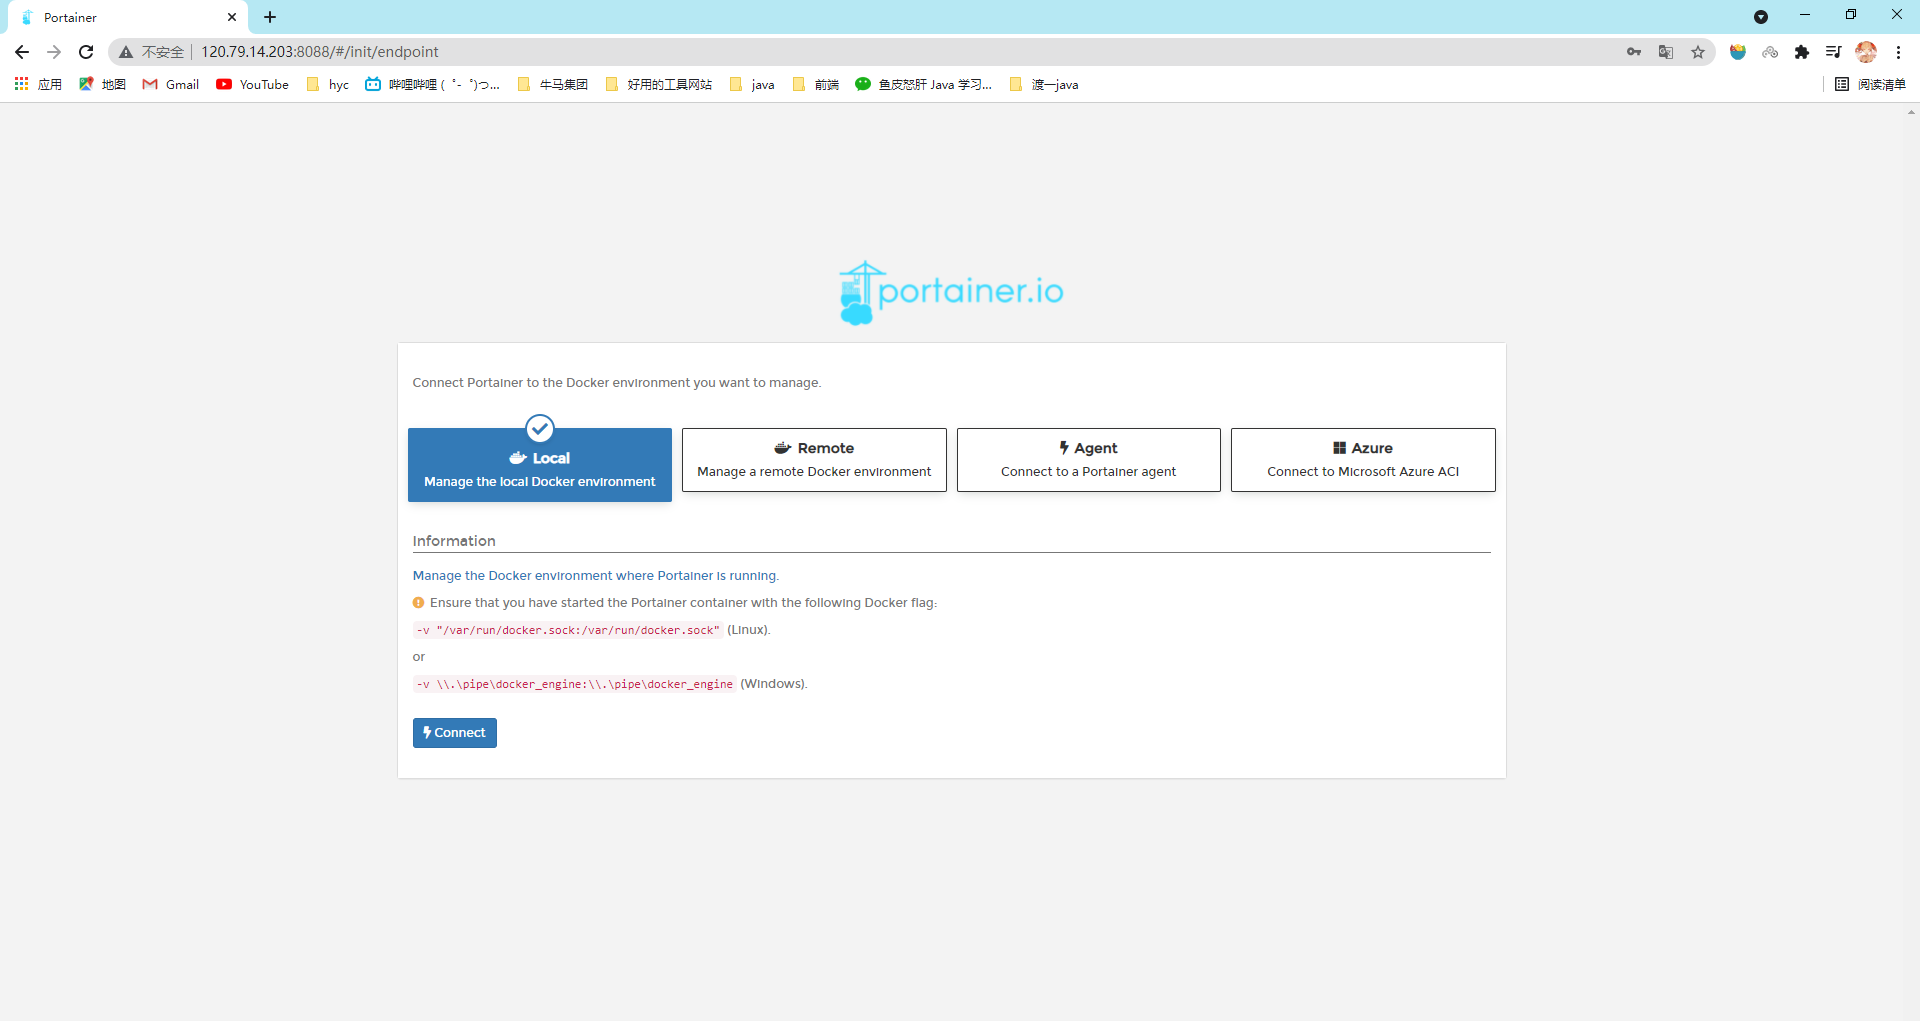
Task: Open the Chrome three-dot menu
Action: point(1898,52)
